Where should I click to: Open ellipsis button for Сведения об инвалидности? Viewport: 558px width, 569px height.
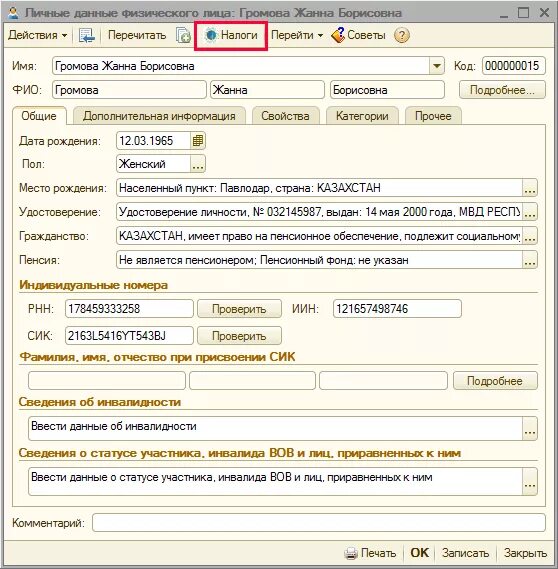tap(530, 429)
